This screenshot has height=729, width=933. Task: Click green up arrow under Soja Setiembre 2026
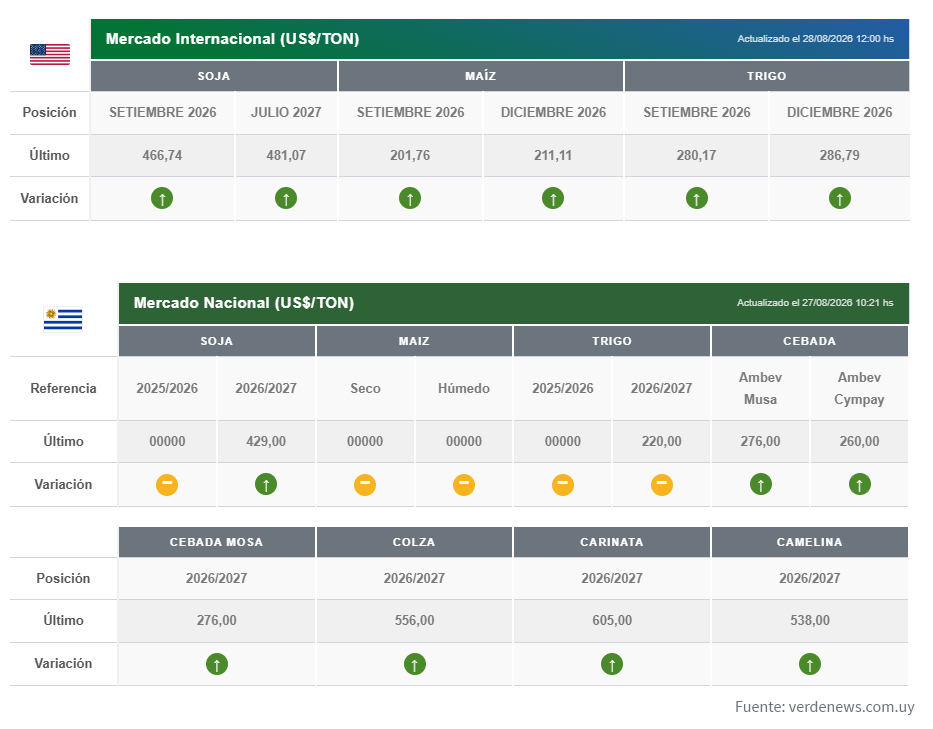pyautogui.click(x=162, y=198)
